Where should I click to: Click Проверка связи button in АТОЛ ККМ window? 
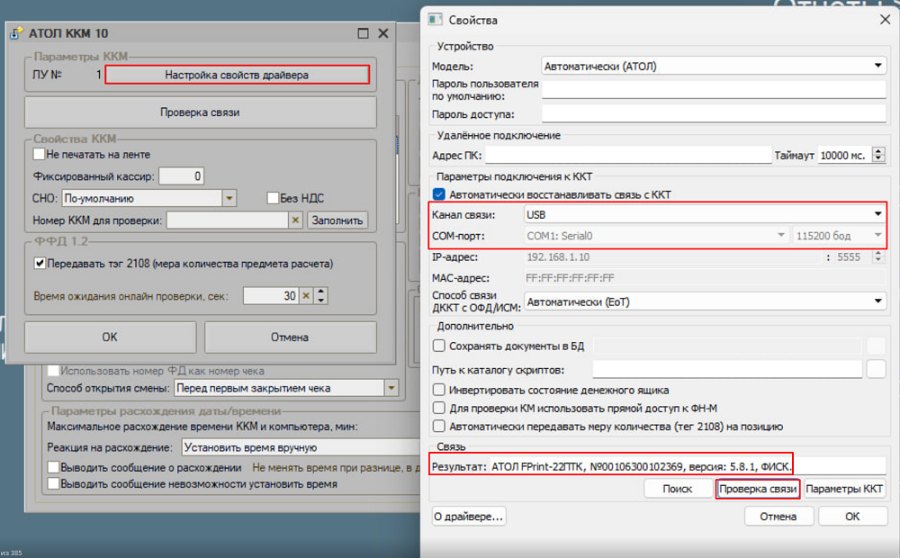[200, 112]
